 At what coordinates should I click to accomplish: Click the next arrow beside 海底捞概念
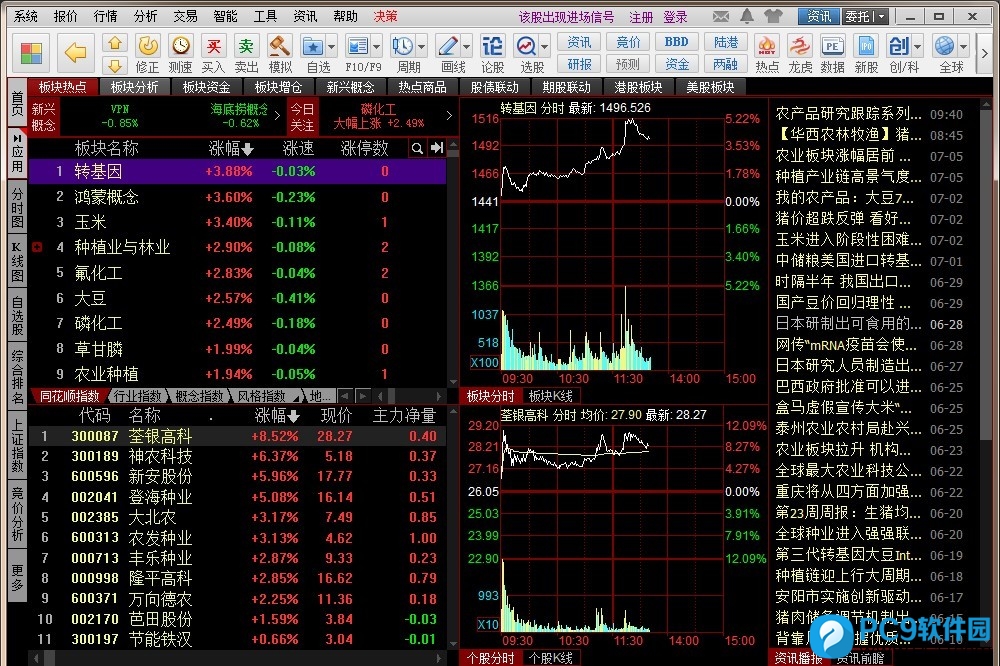(x=277, y=115)
